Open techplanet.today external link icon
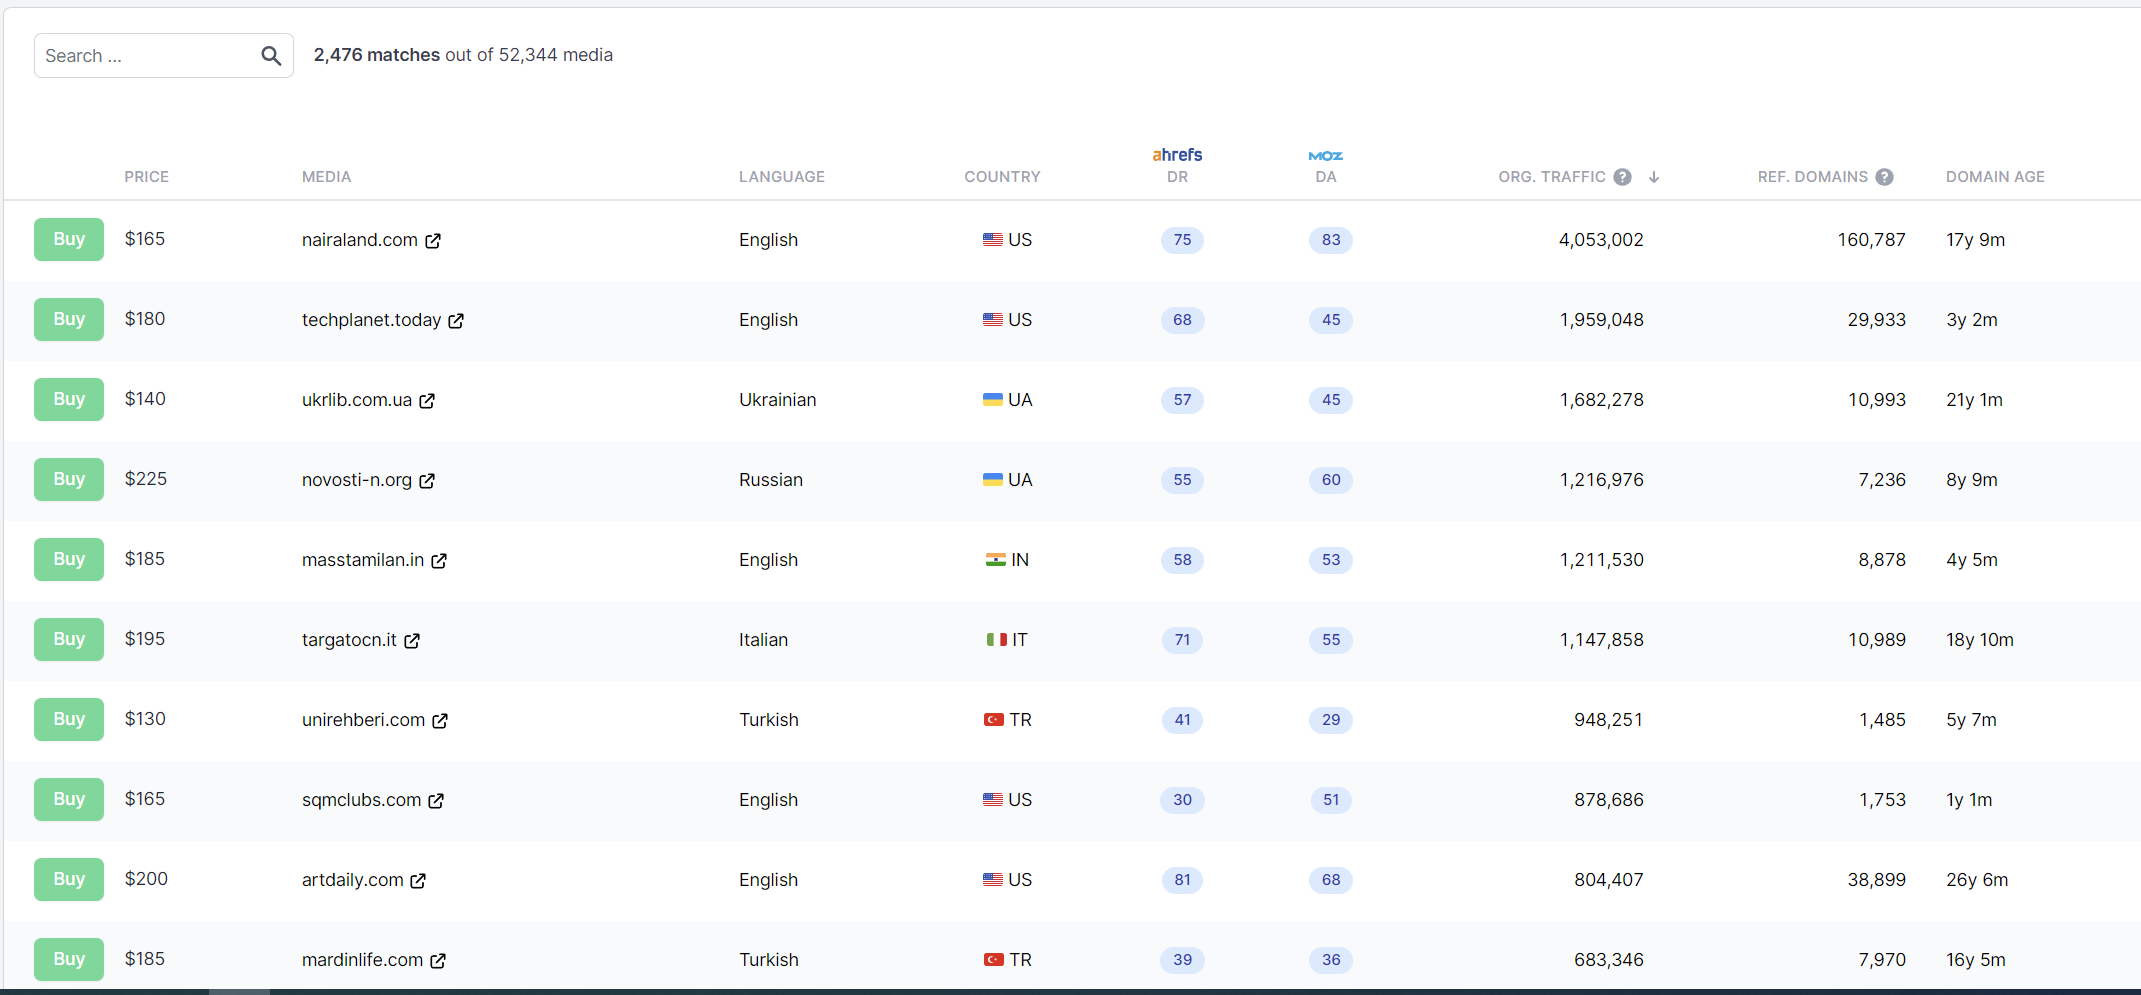 tap(456, 321)
